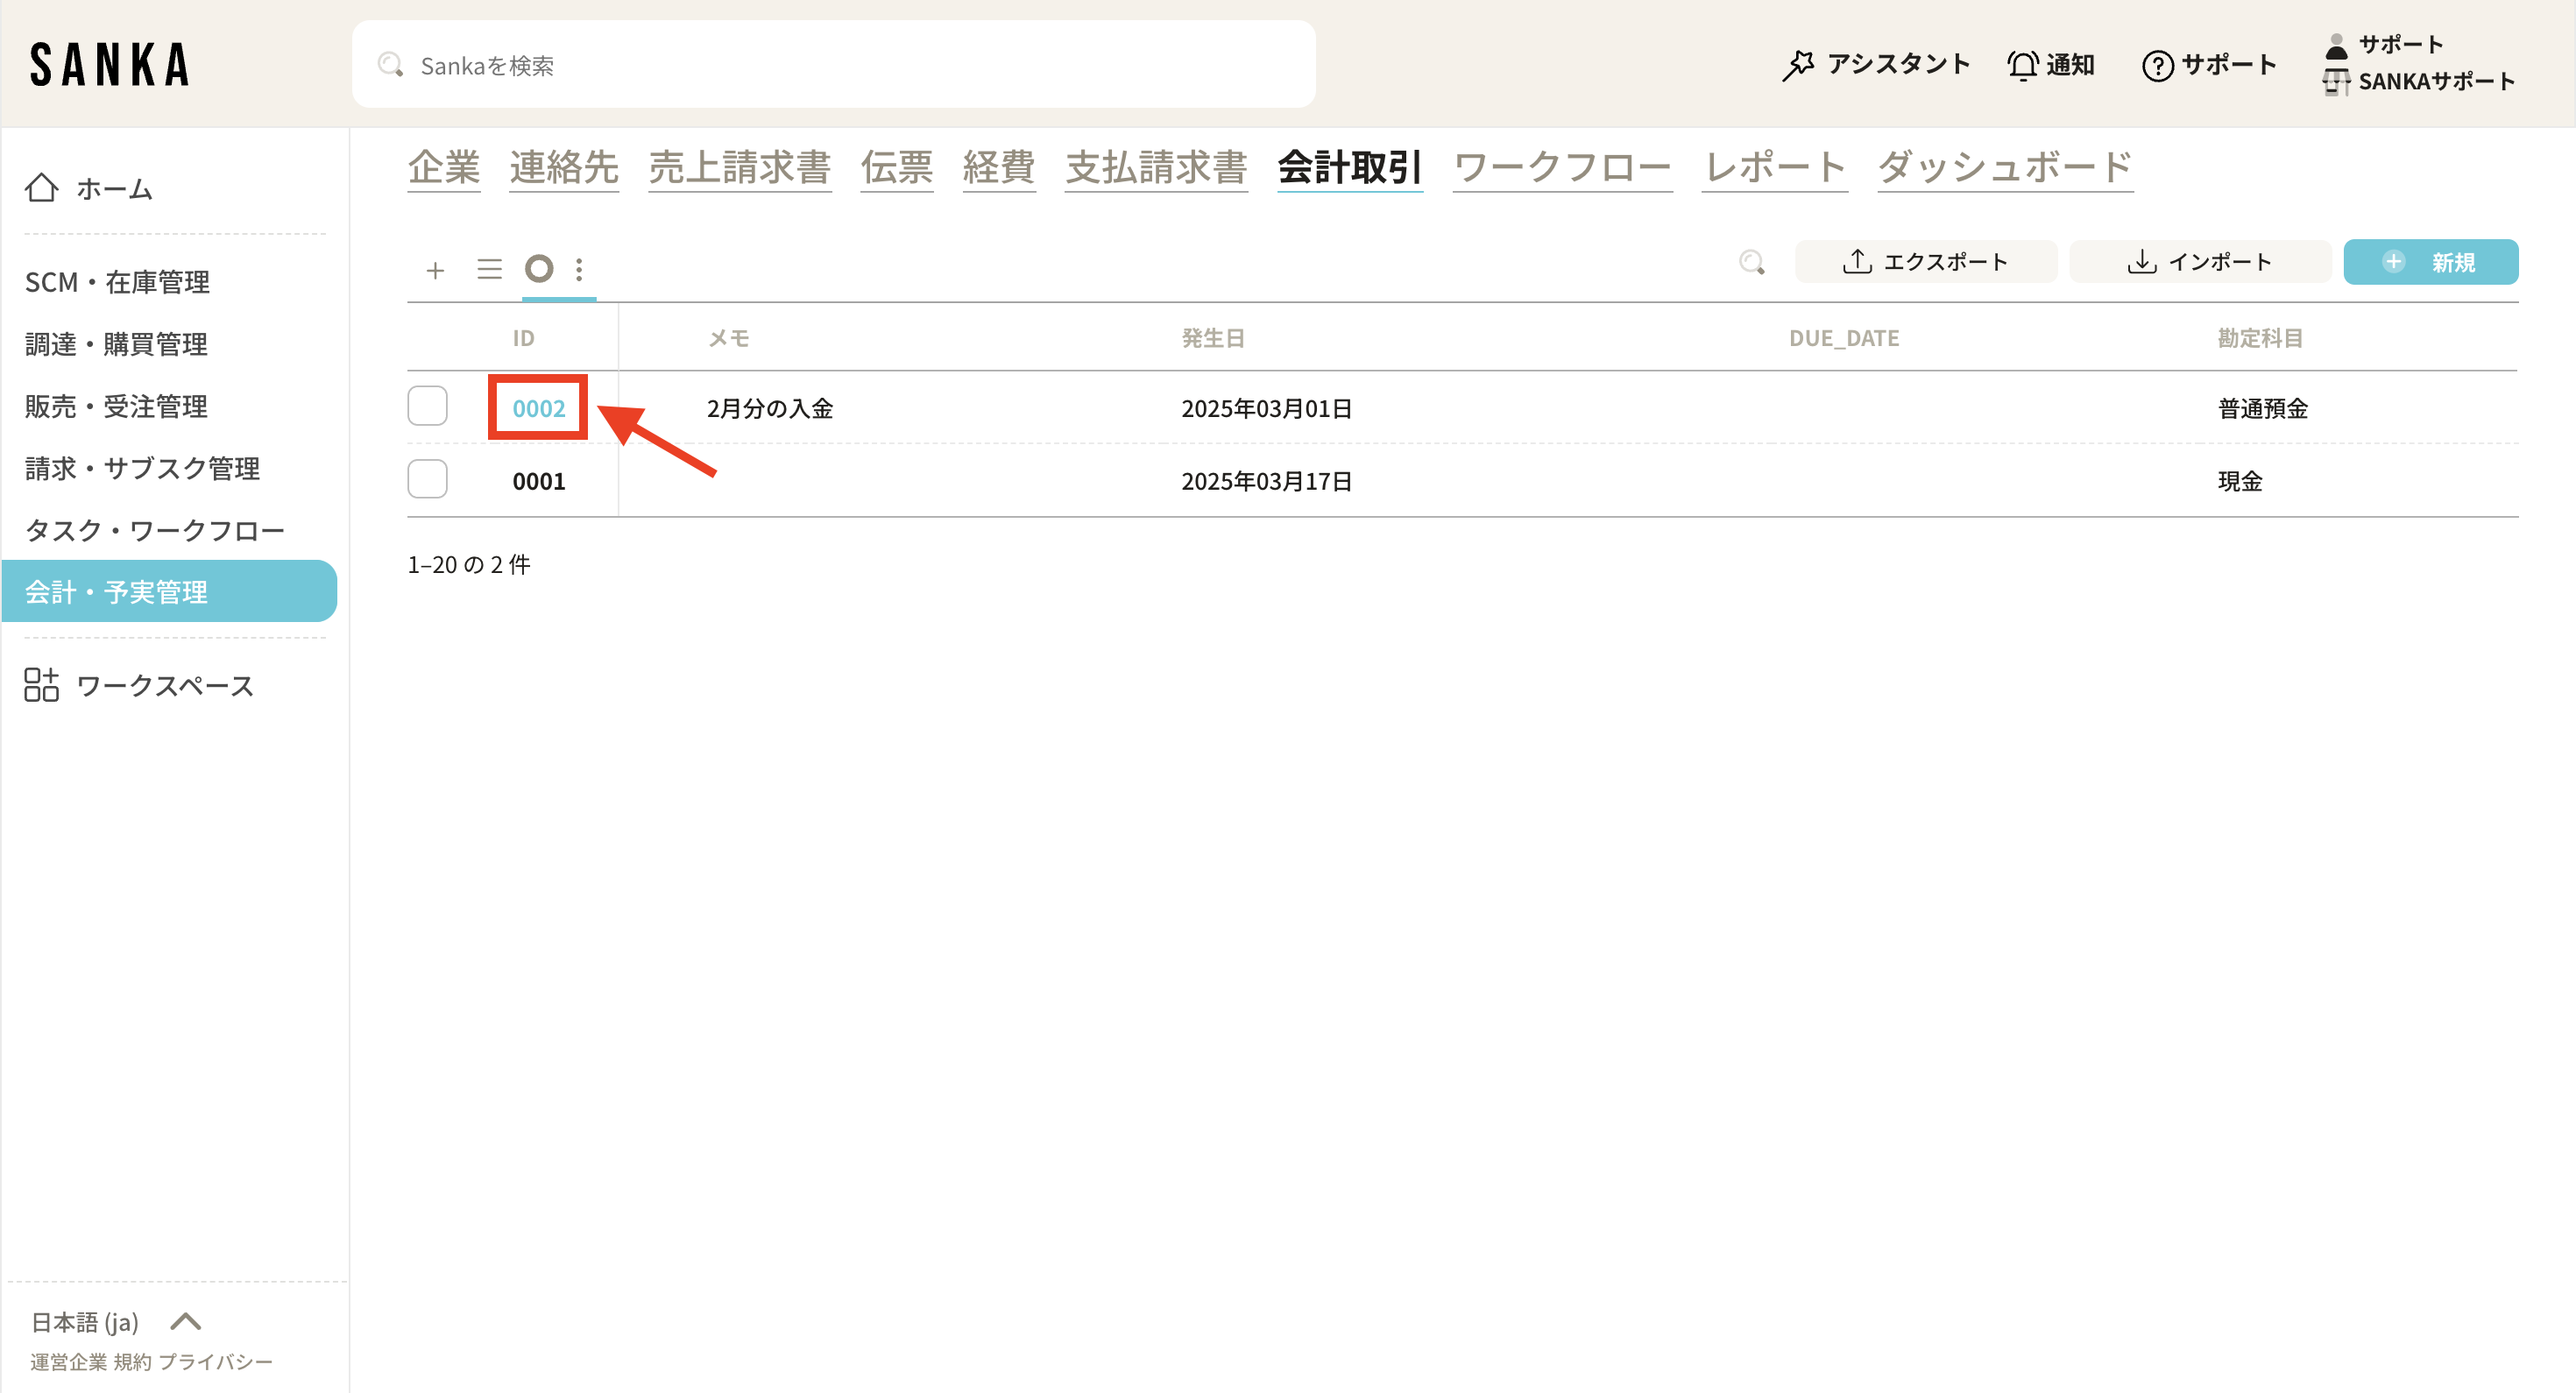Click the plus icon to add view
Screen dimensions: 2576x1393
click(435, 270)
